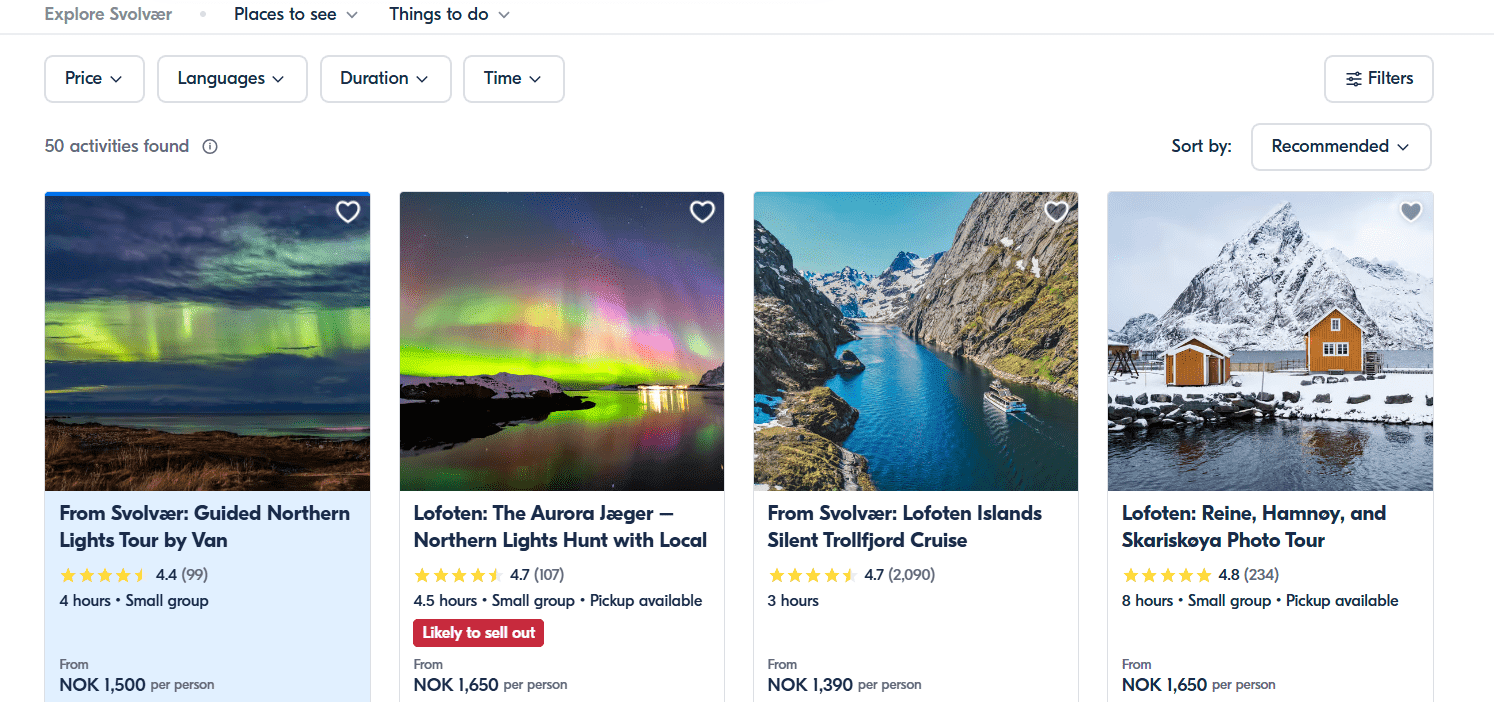This screenshot has height=702, width=1494.
Task: Click info icon beside activities found
Action: click(x=210, y=147)
